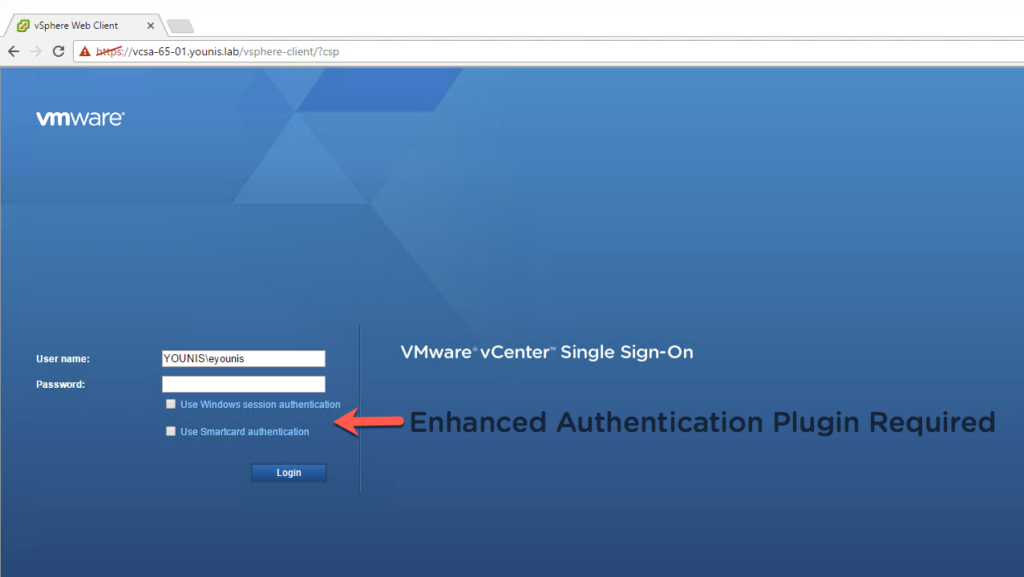Select the vSphere Web Client tab

point(80,26)
